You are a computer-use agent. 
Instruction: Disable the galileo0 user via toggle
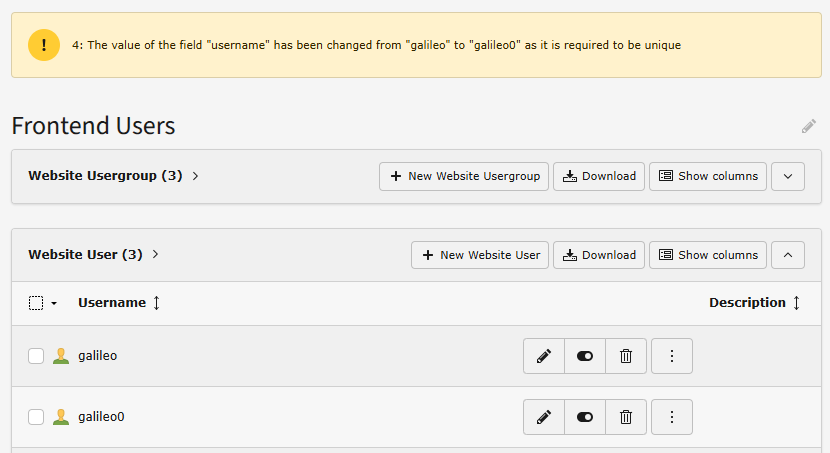[x=585, y=417]
